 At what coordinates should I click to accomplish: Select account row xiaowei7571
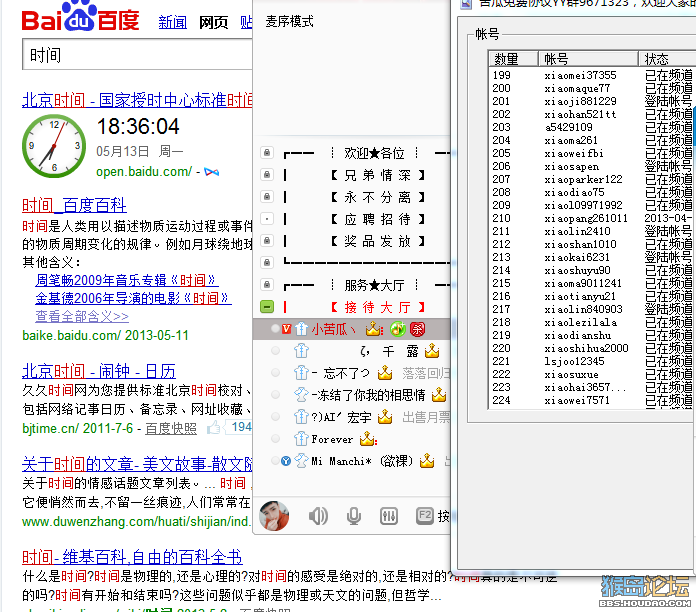coord(591,400)
